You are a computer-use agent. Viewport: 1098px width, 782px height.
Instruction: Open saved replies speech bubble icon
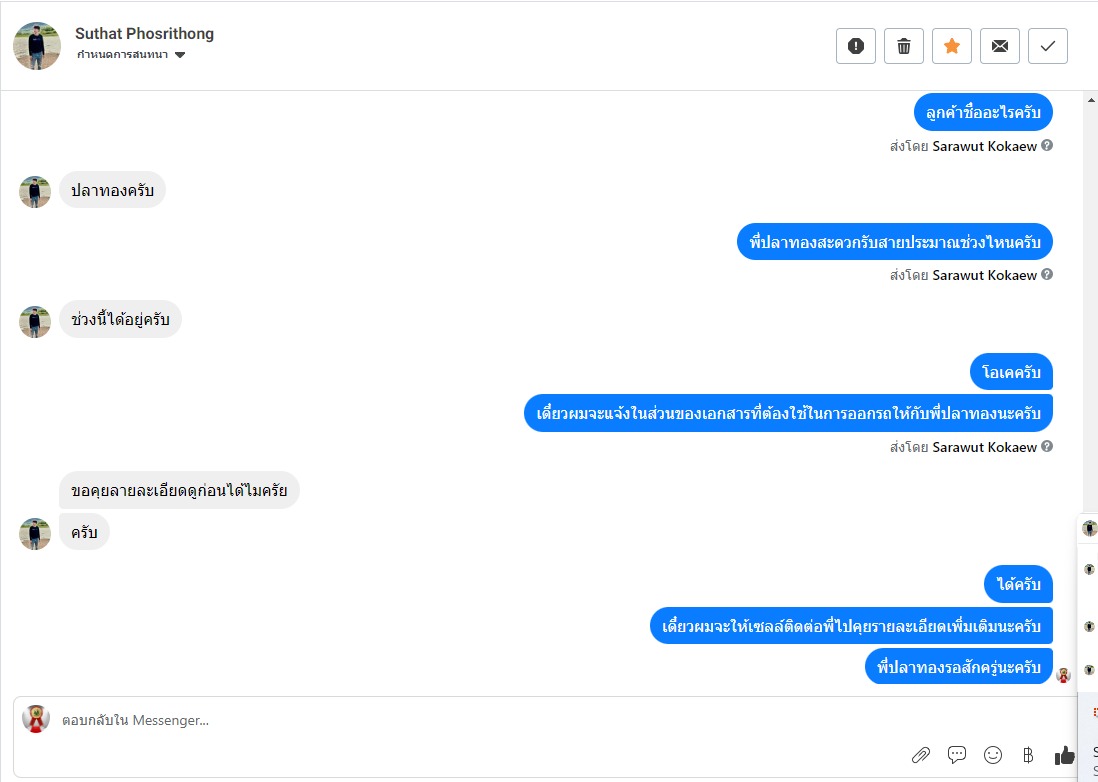point(957,755)
